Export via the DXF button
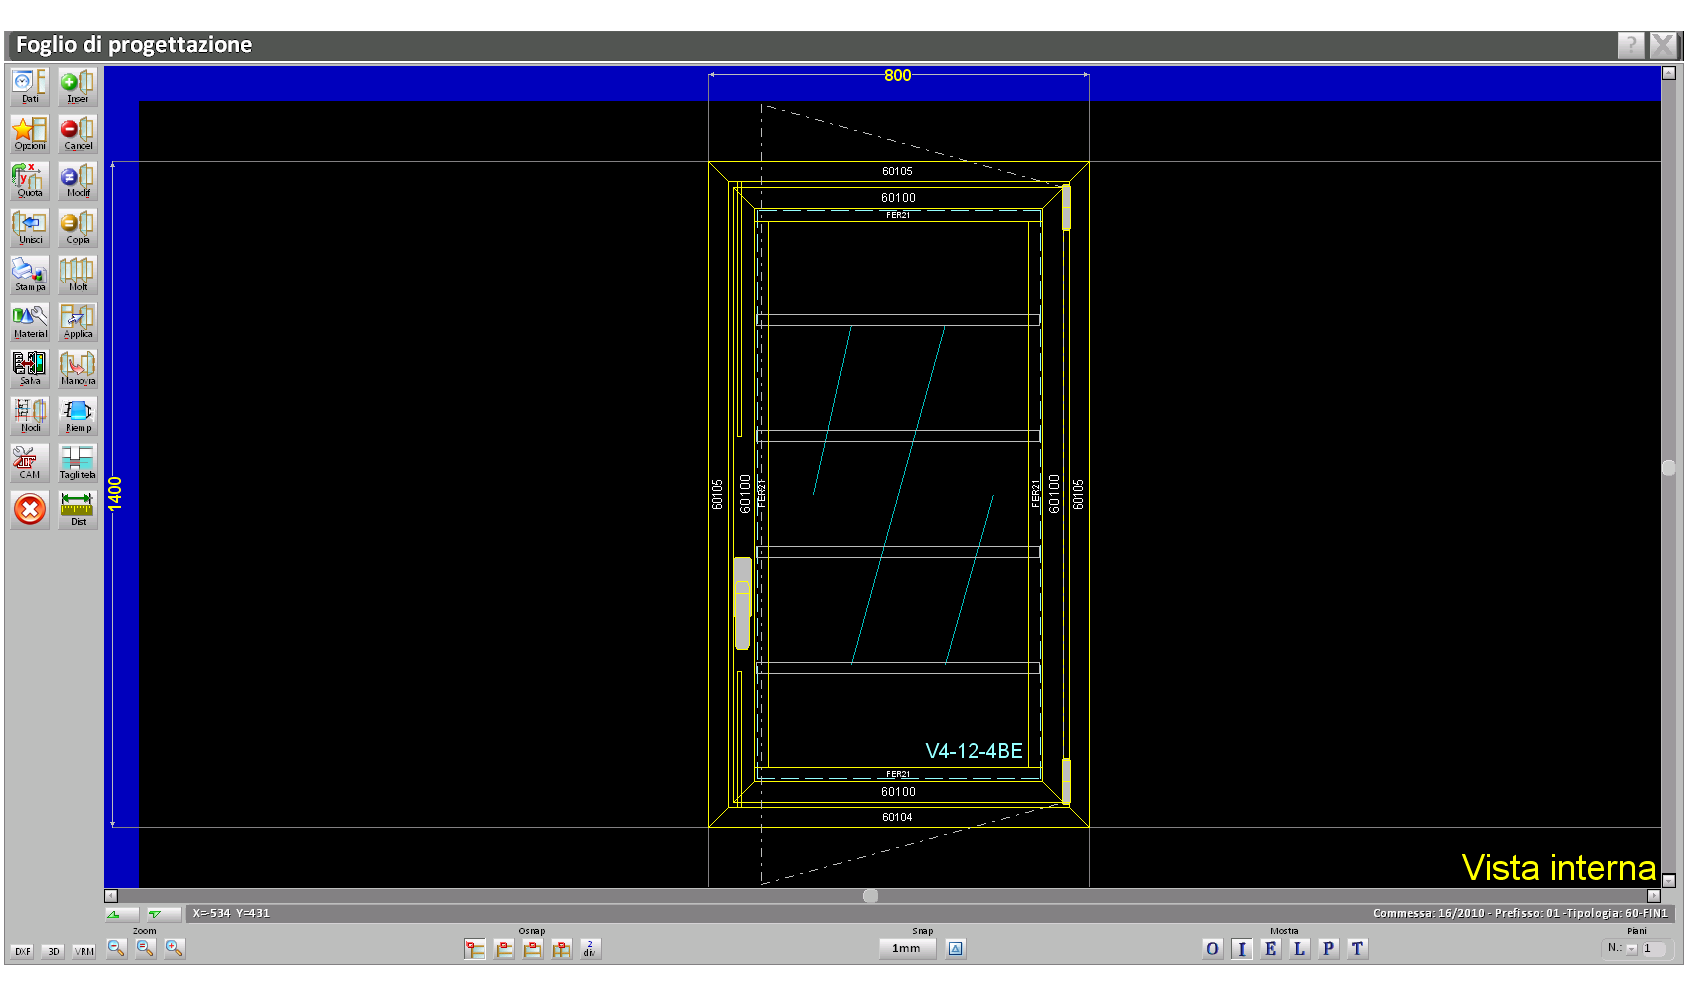The image size is (1684, 994). tap(22, 951)
